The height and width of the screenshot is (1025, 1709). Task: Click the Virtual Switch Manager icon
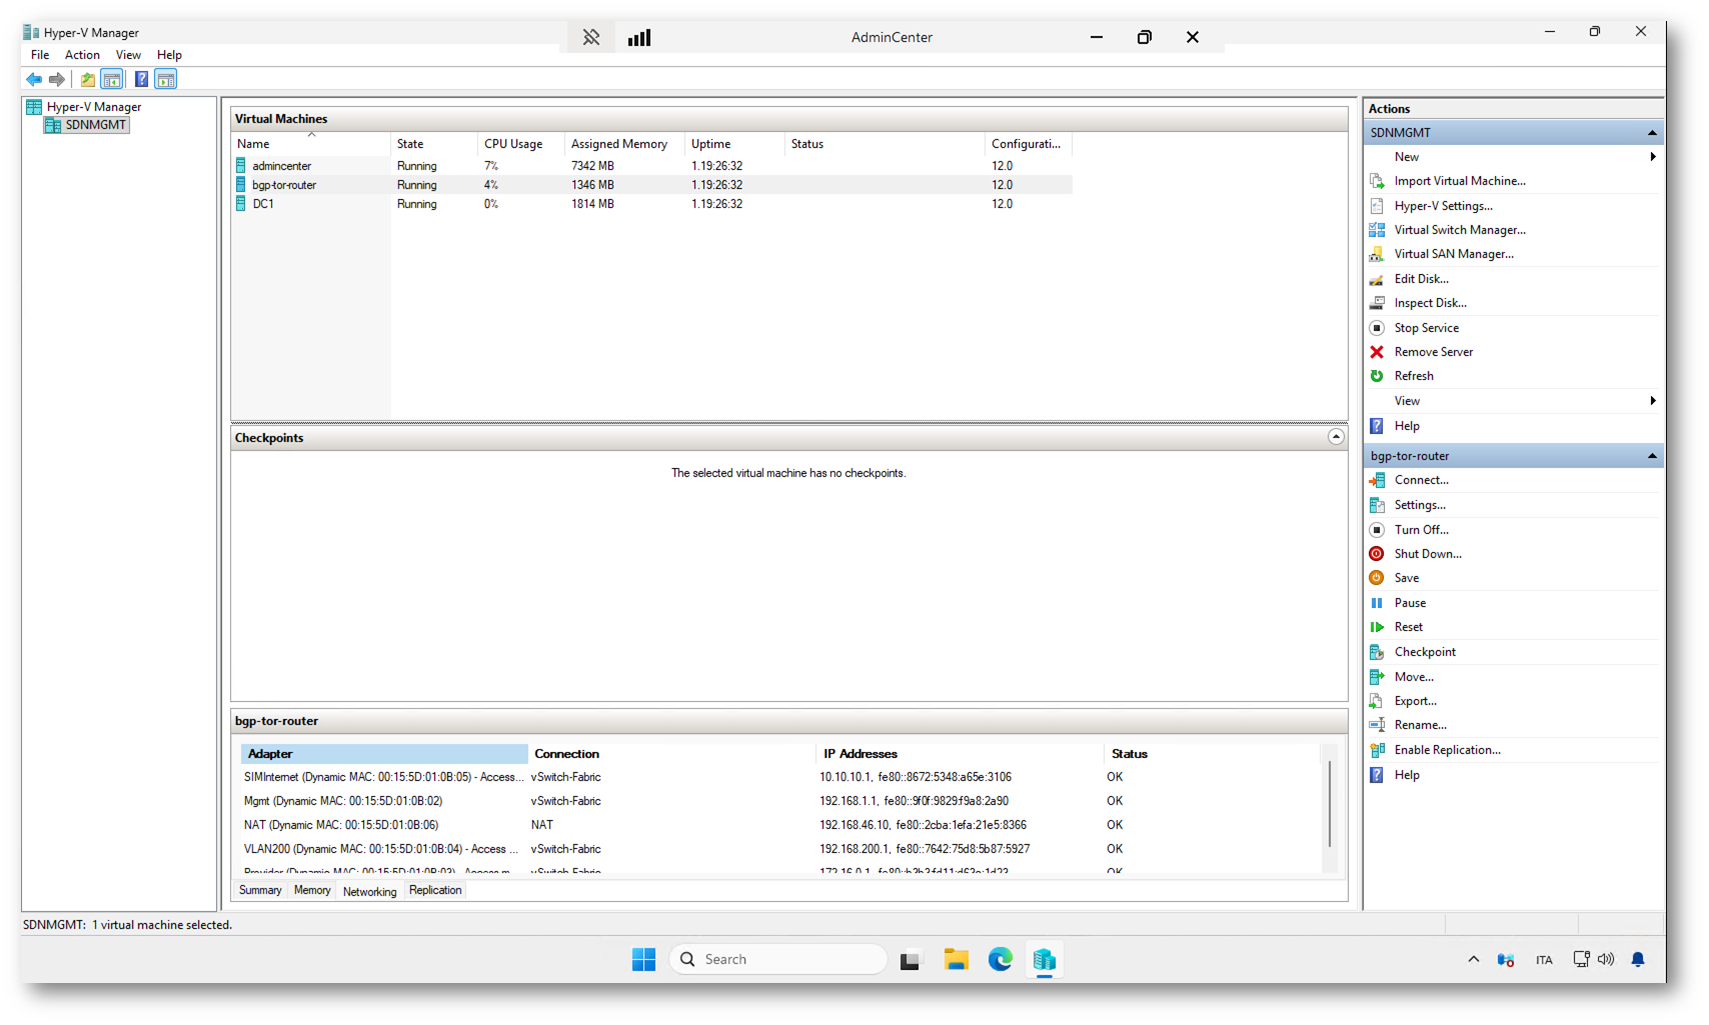coord(1377,230)
